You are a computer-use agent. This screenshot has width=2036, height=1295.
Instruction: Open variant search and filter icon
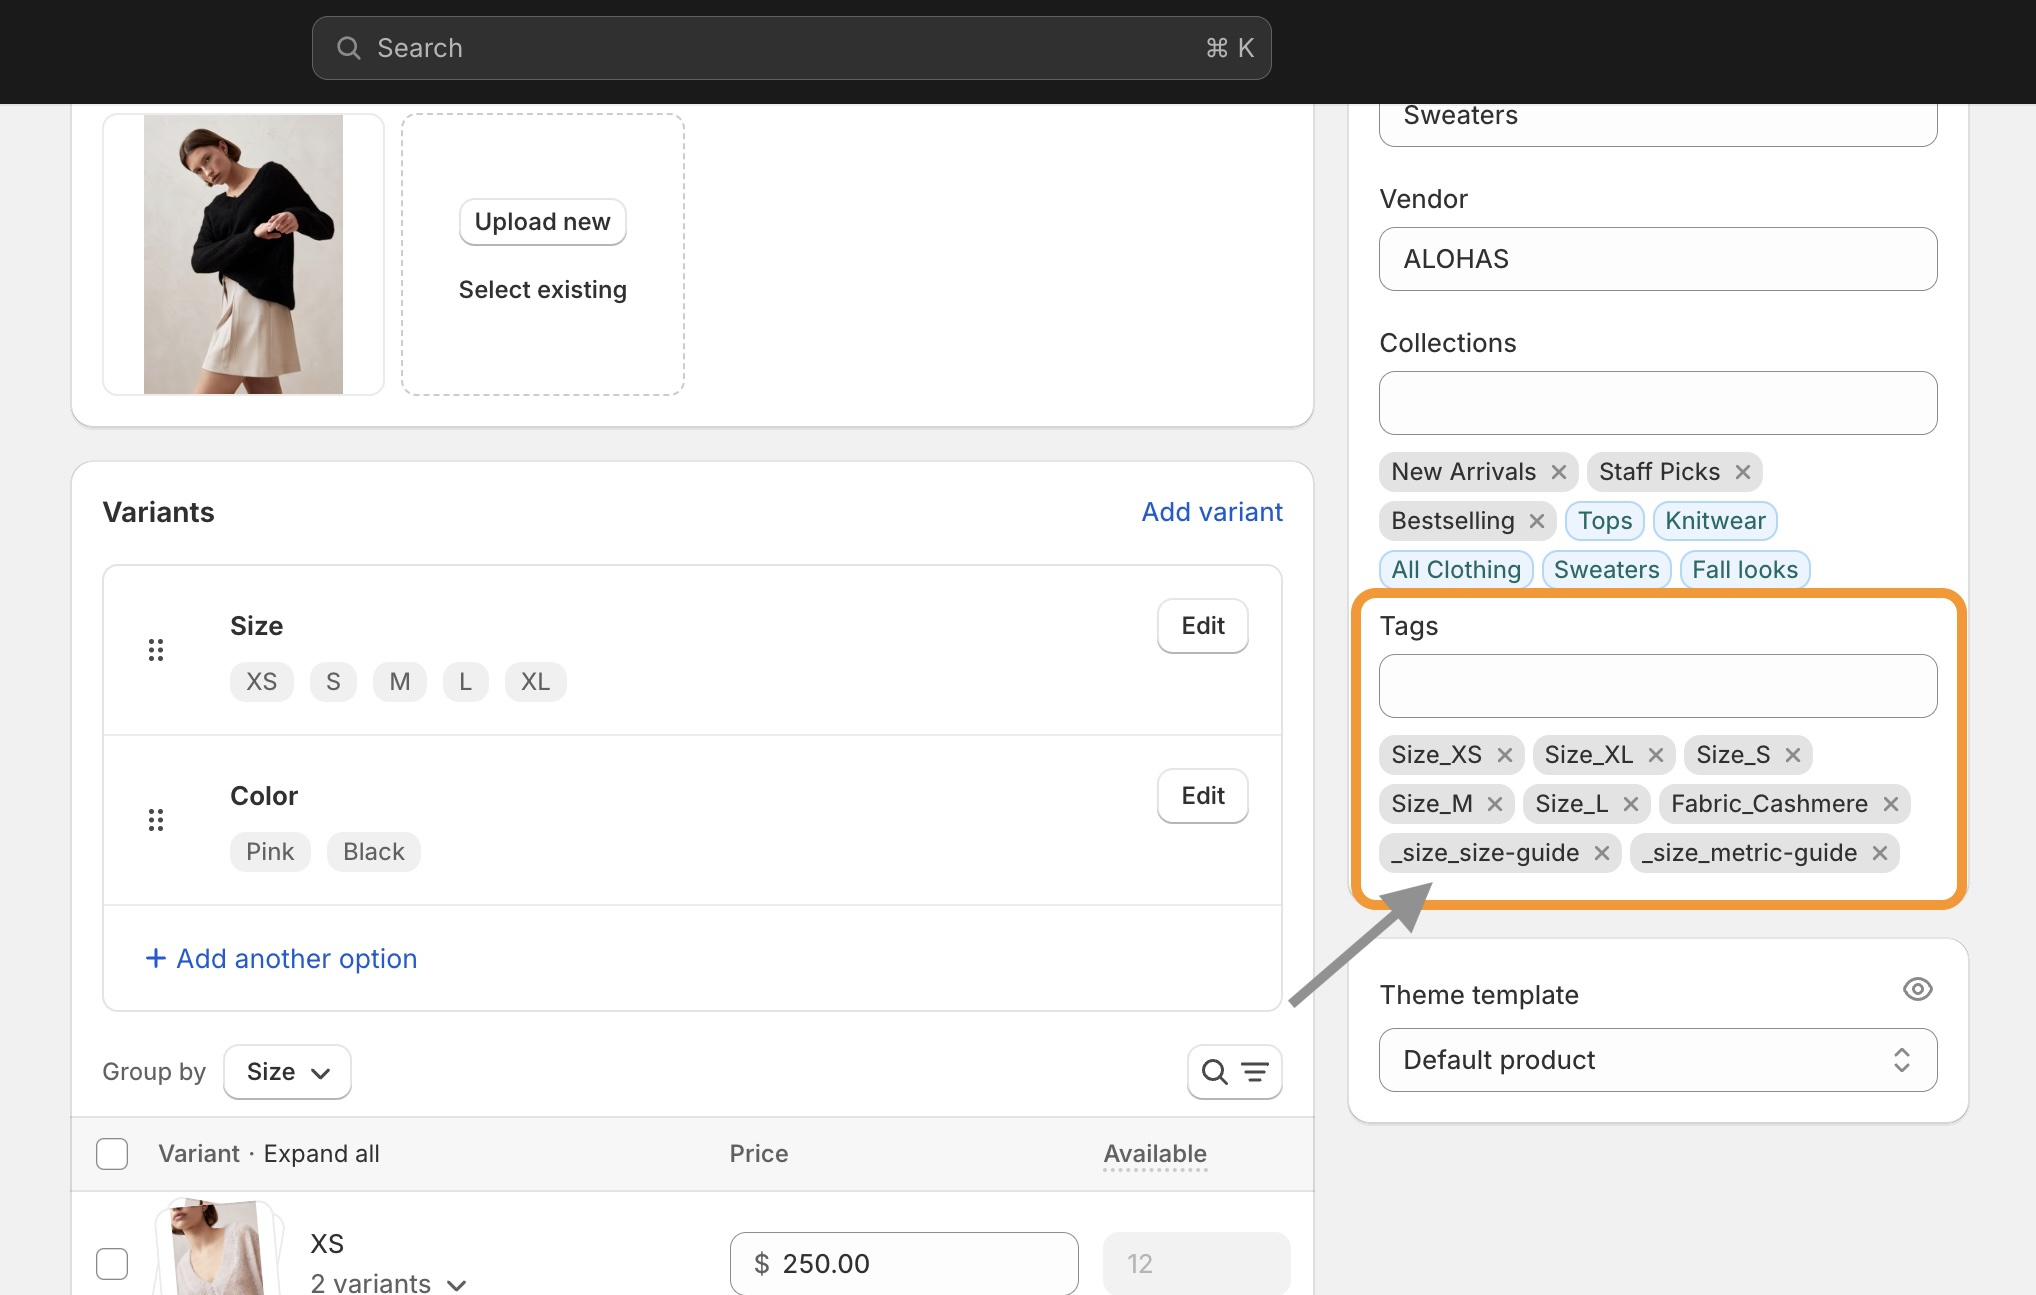pyautogui.click(x=1234, y=1072)
